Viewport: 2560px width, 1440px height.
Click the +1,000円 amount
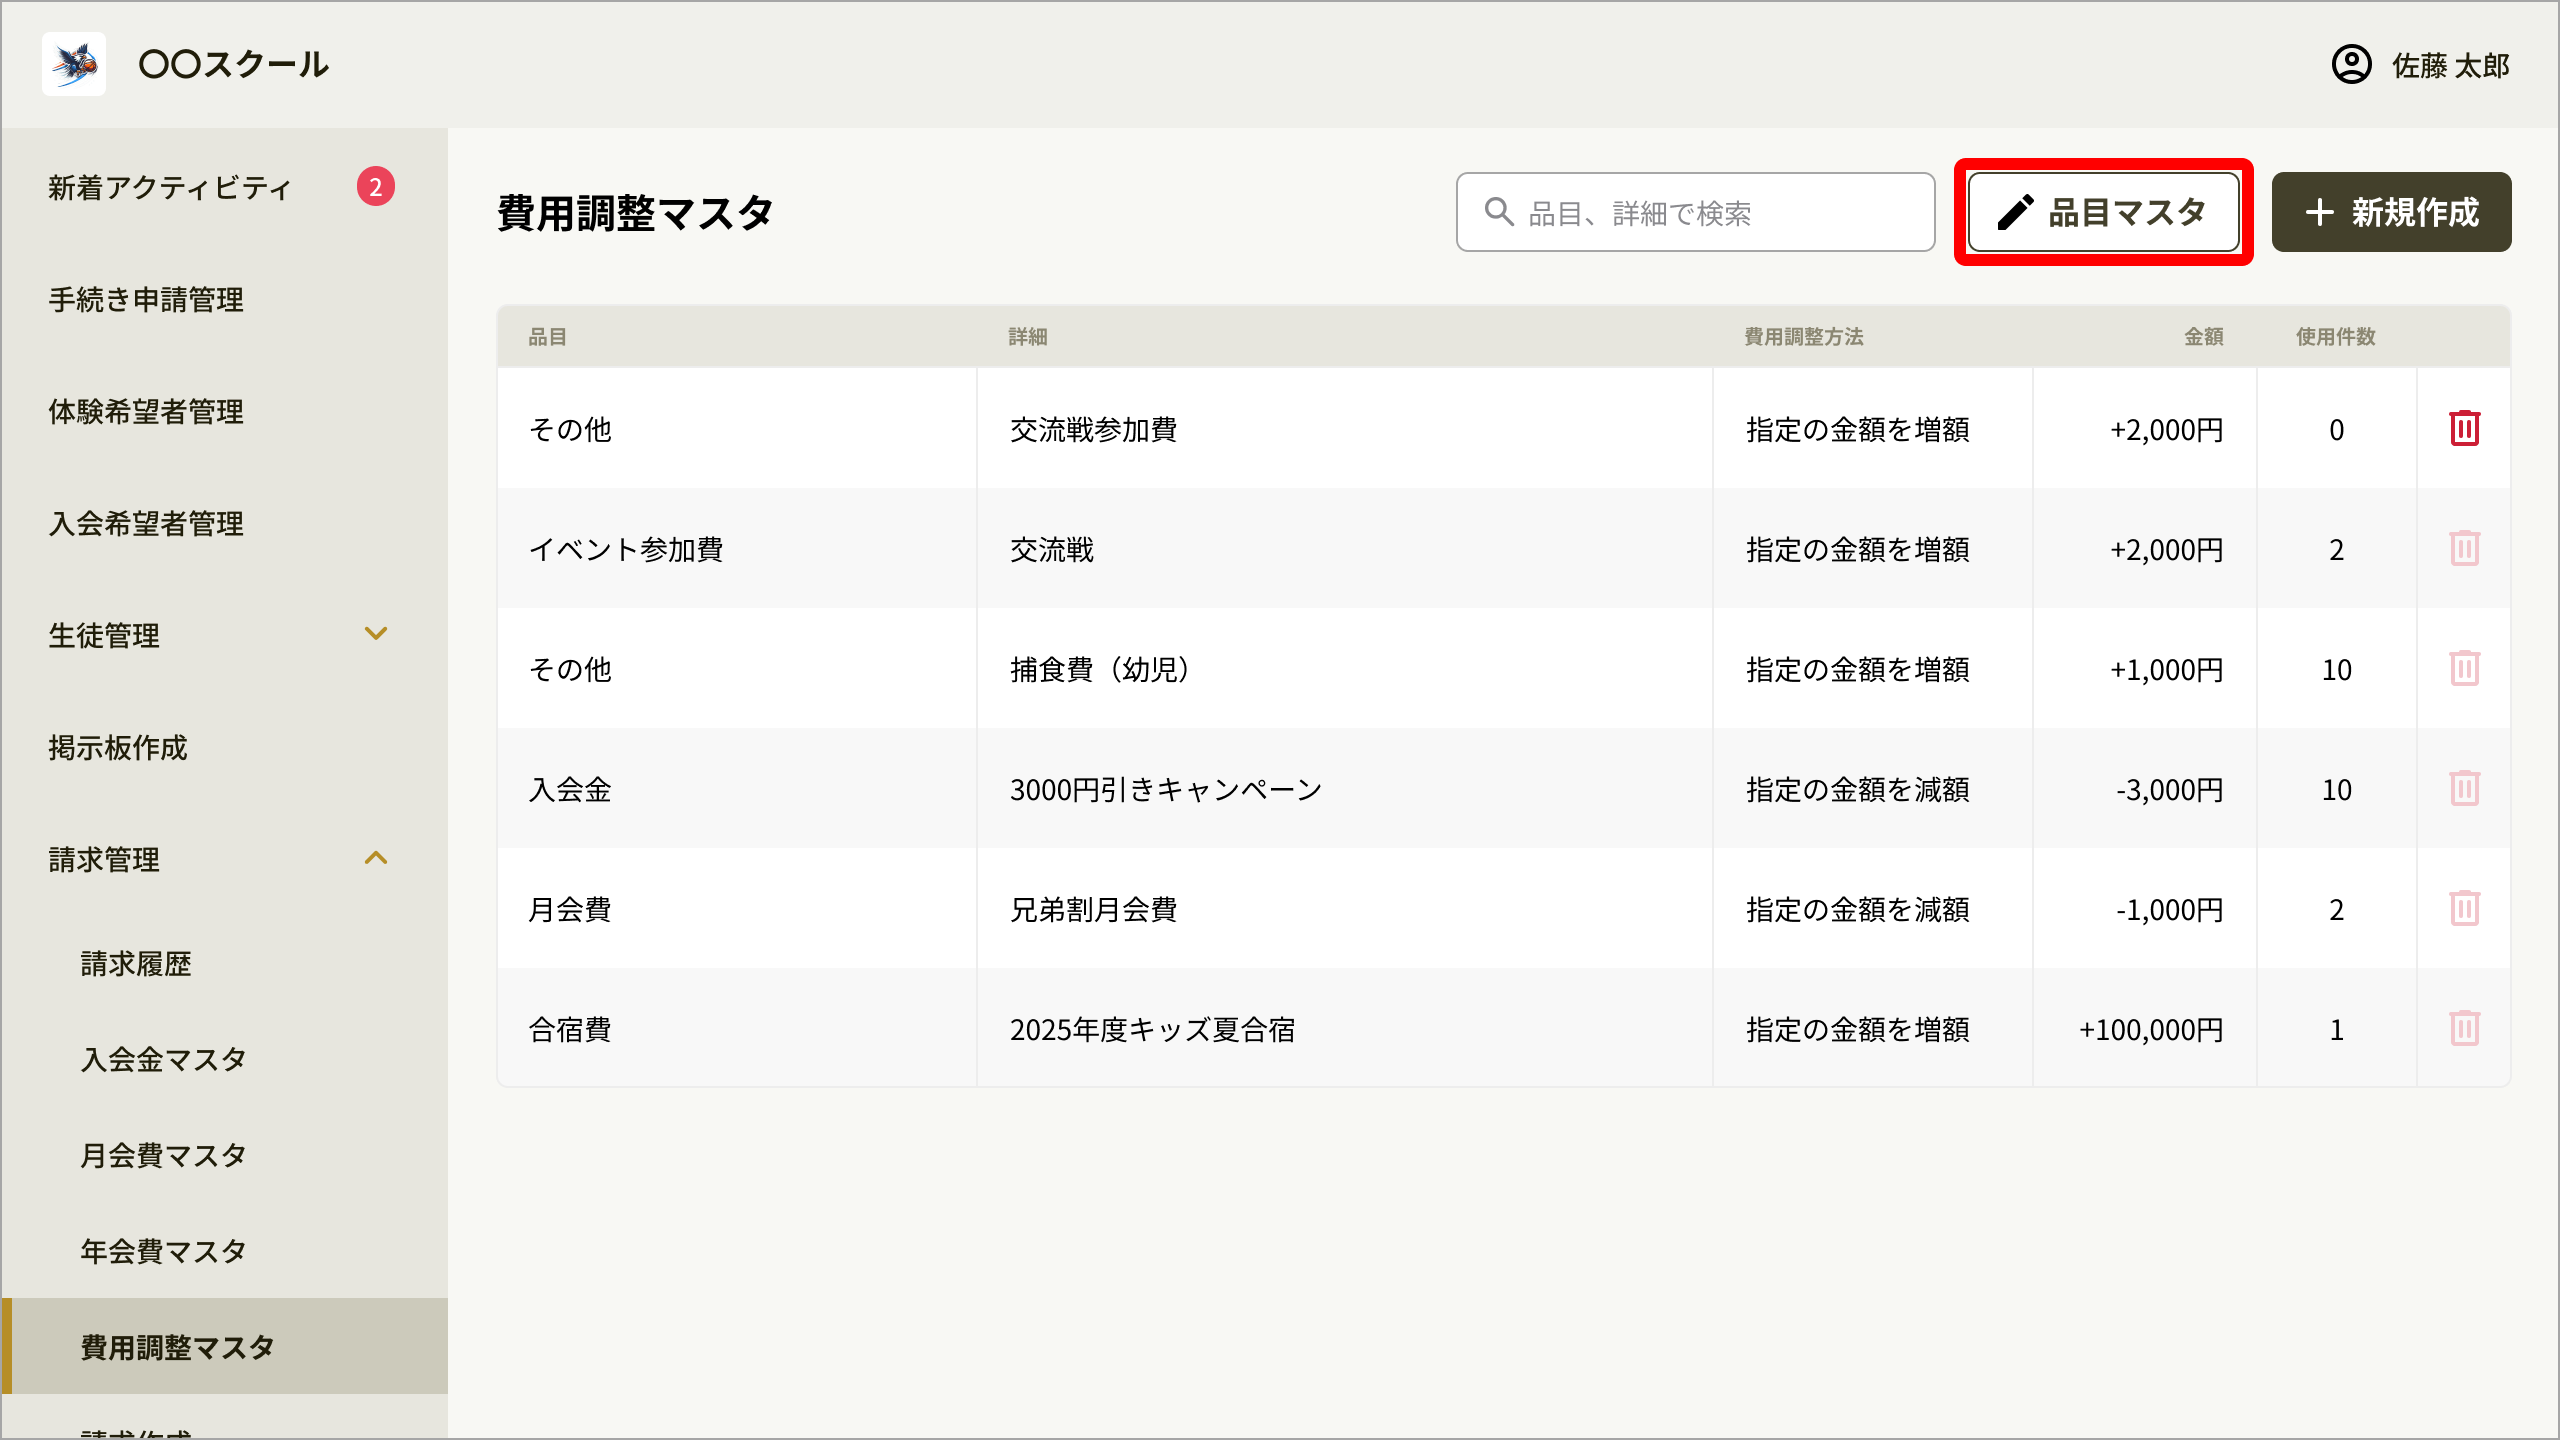2167,670
